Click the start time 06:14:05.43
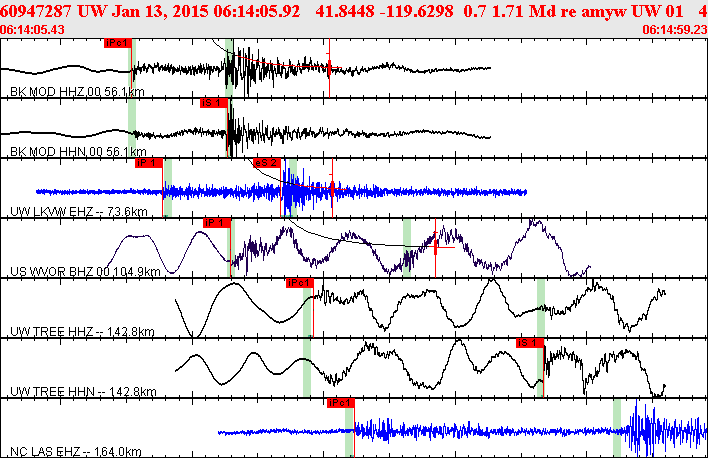Viewport: 708px width, 458px height. click(32, 30)
